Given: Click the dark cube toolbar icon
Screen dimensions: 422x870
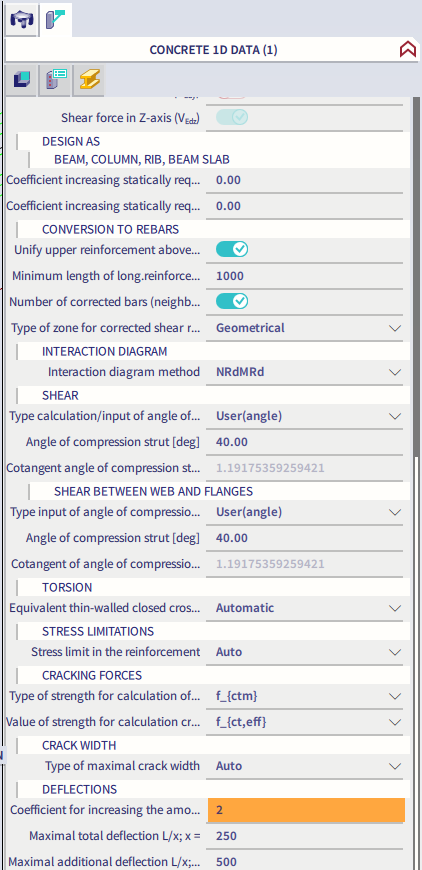Looking at the screenshot, I should [23, 80].
